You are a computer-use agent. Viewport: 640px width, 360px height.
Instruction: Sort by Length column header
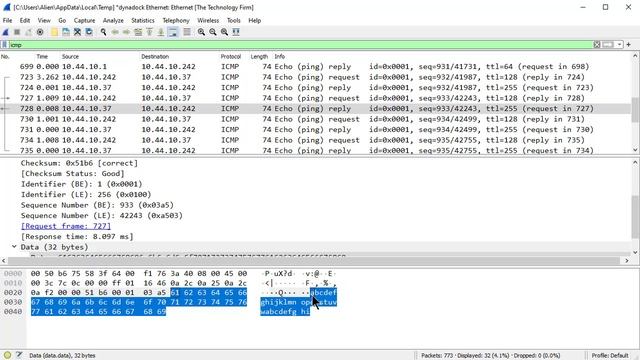pyautogui.click(x=261, y=56)
